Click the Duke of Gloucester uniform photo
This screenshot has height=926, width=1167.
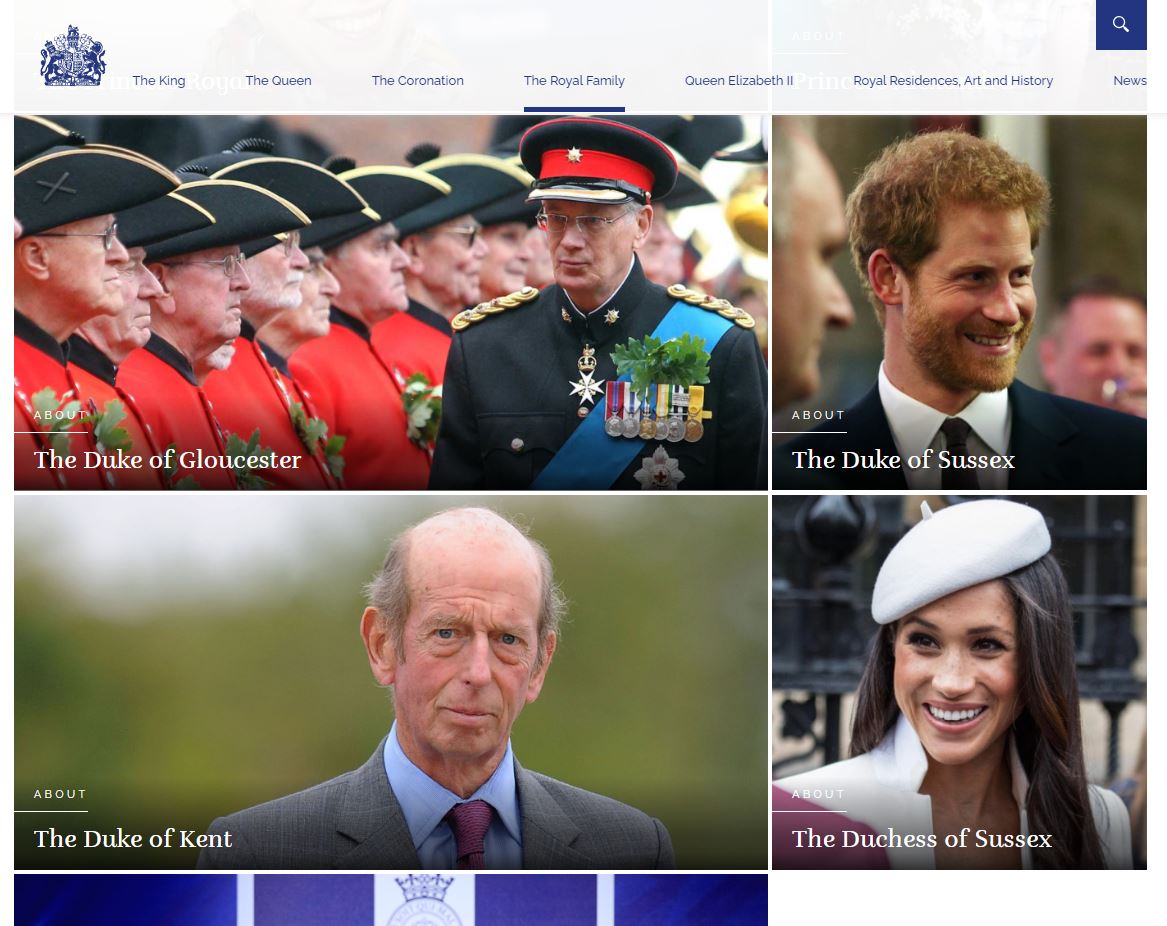[391, 302]
